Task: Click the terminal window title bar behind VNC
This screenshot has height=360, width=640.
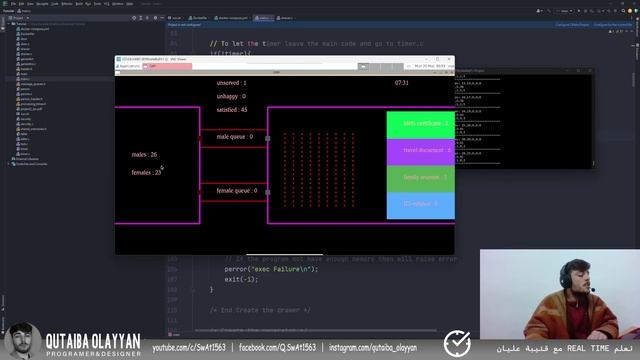Action: click(524, 71)
